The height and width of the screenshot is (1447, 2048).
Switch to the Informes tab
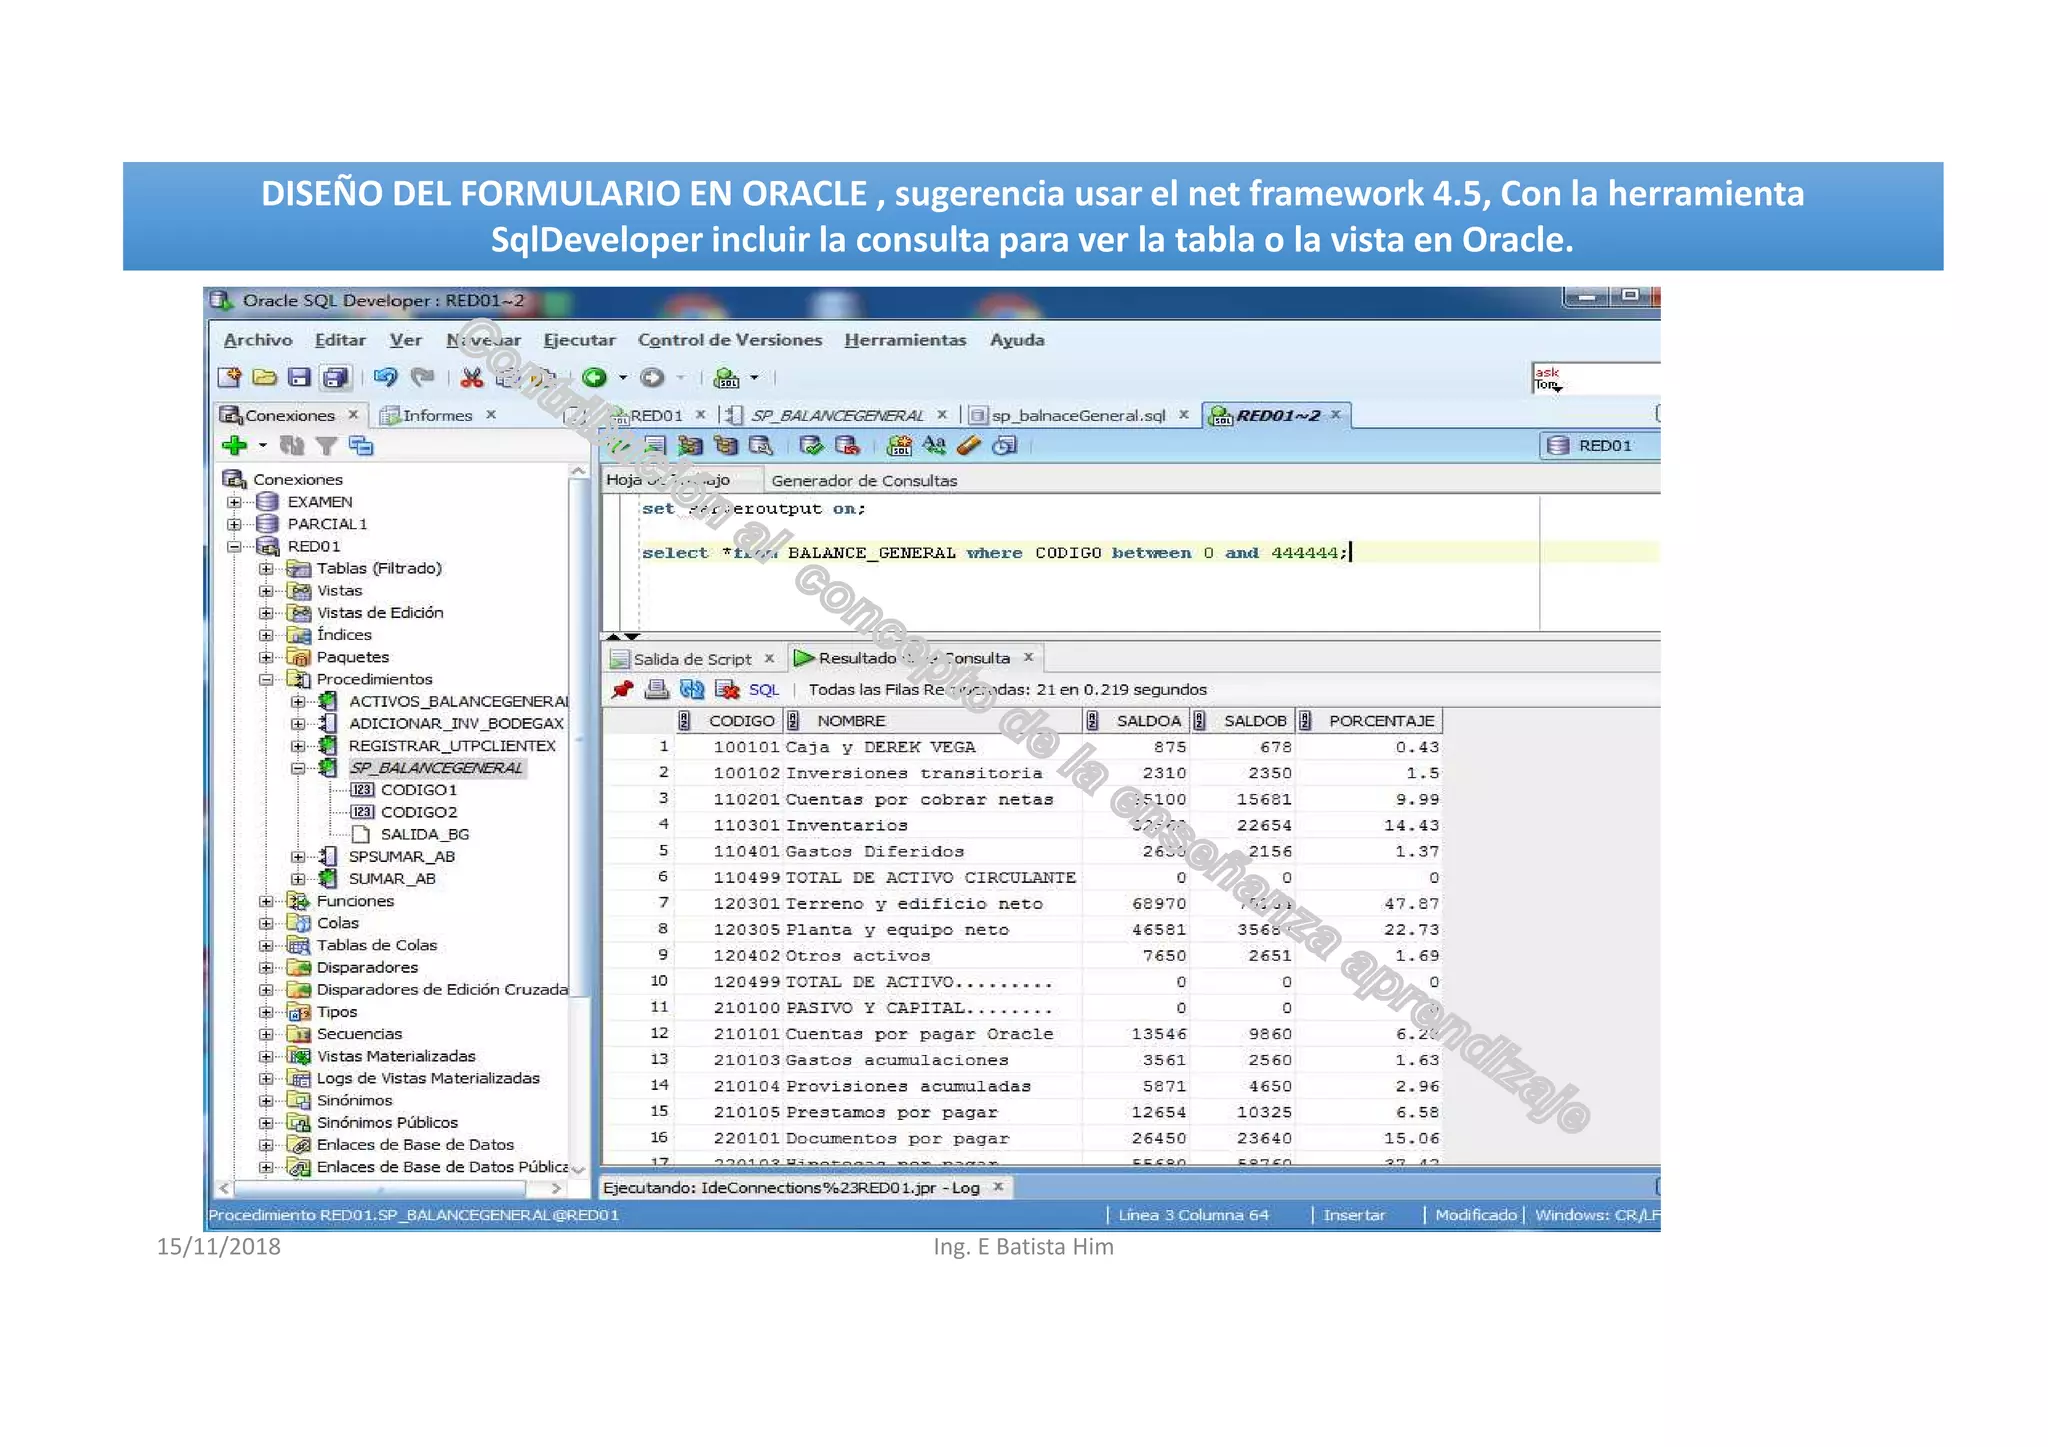437,415
